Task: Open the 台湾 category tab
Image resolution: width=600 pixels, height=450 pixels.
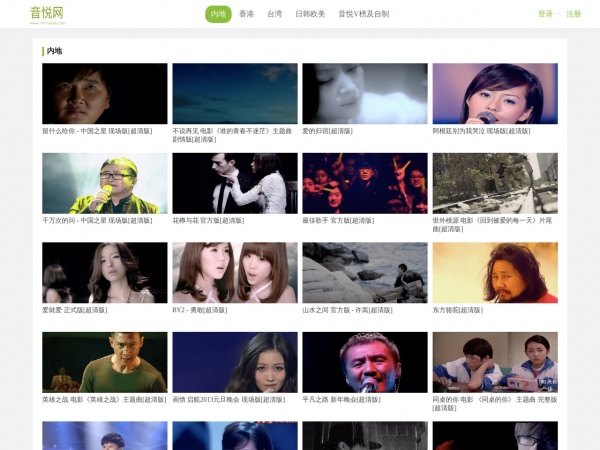Action: [274, 14]
